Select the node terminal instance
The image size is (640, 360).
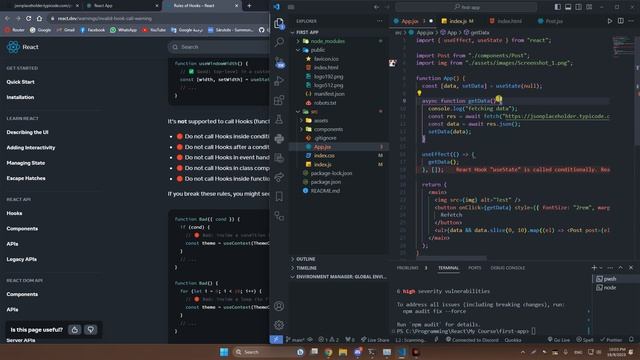coord(610,287)
